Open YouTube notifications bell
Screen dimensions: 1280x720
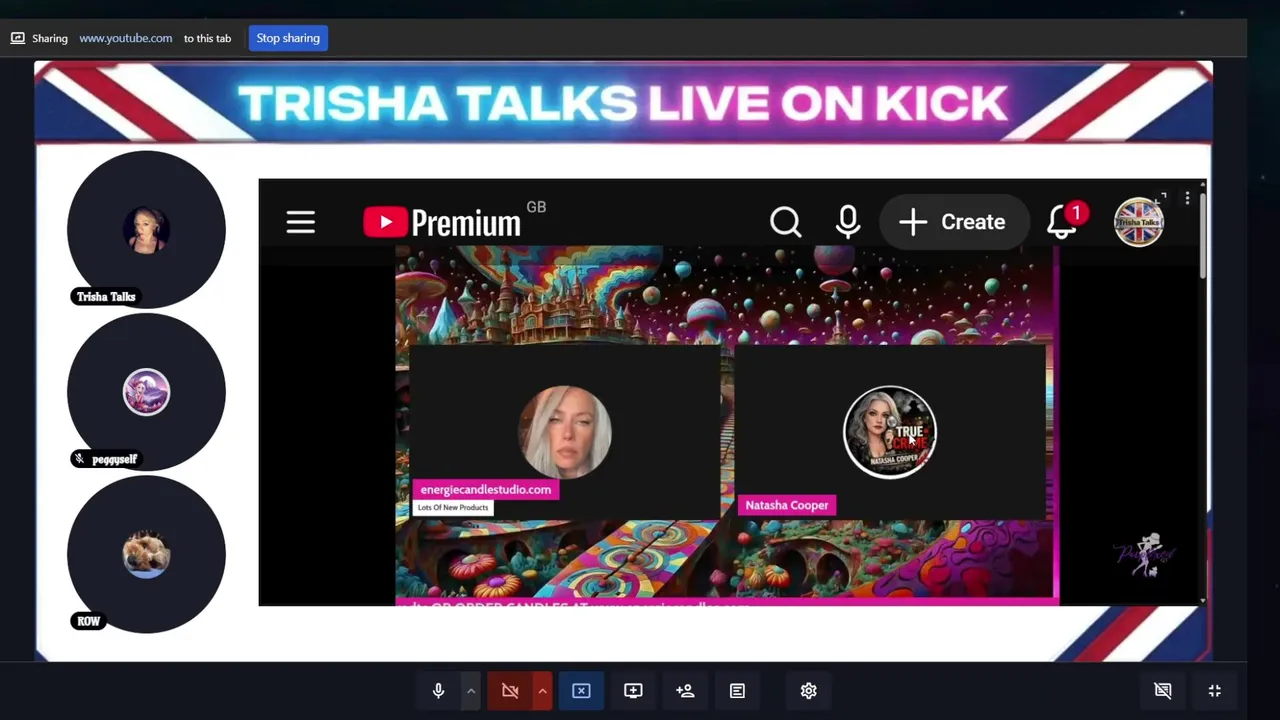[x=1063, y=222]
